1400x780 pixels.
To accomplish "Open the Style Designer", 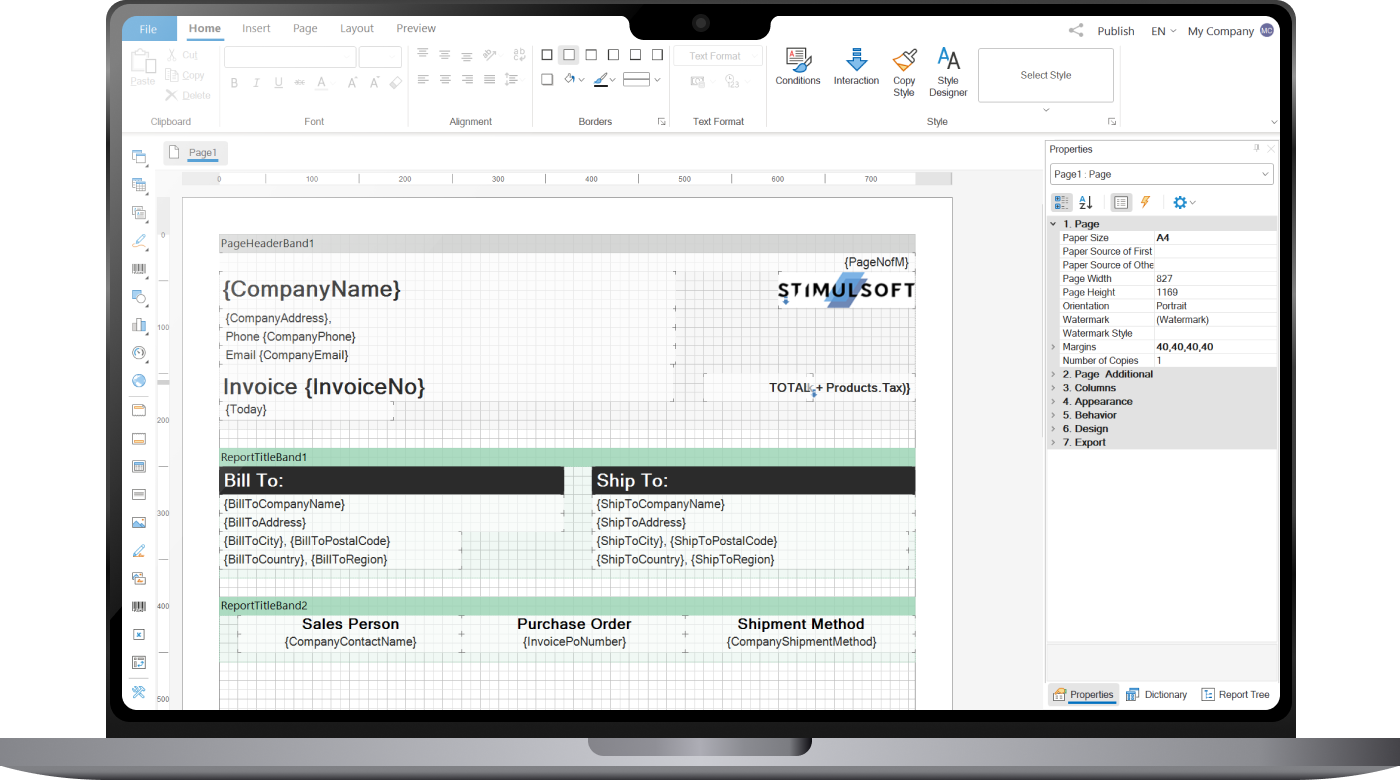I will 948,71.
